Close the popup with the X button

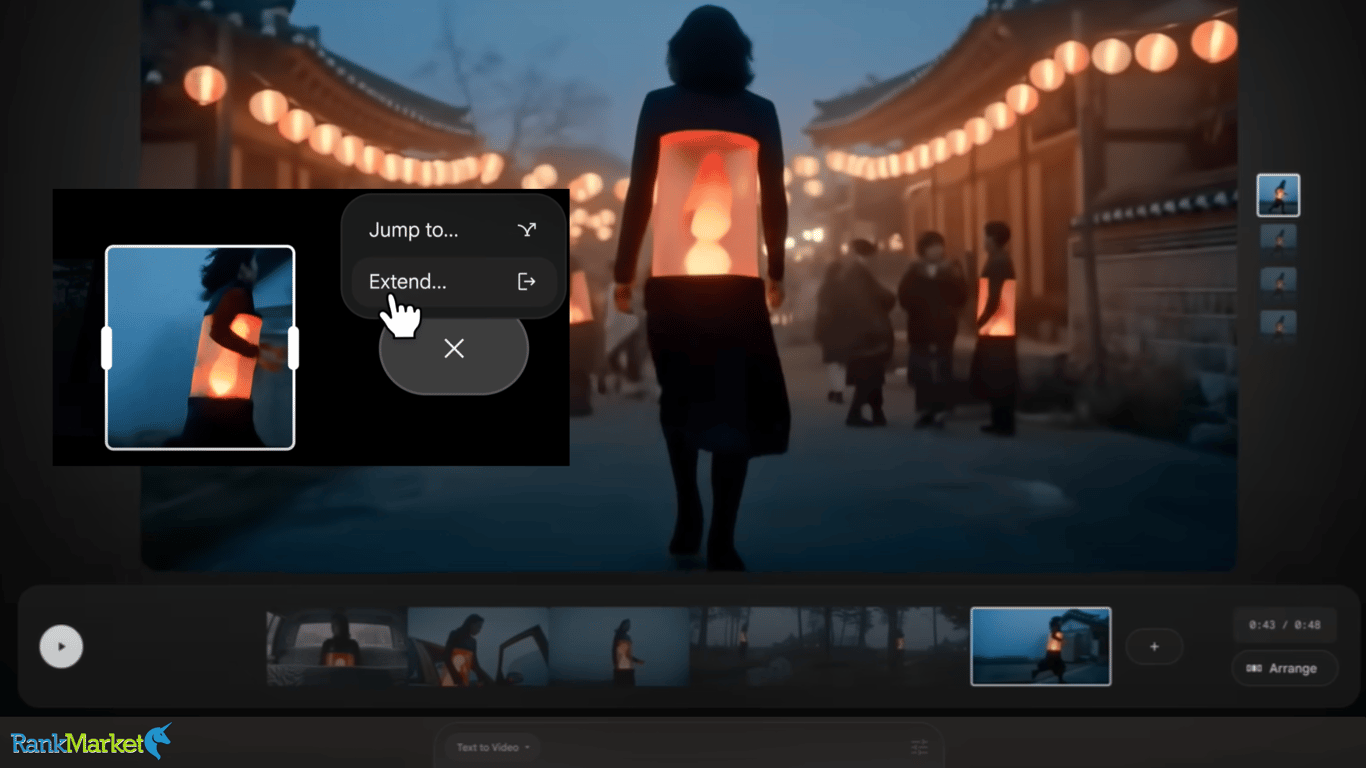pyautogui.click(x=454, y=348)
